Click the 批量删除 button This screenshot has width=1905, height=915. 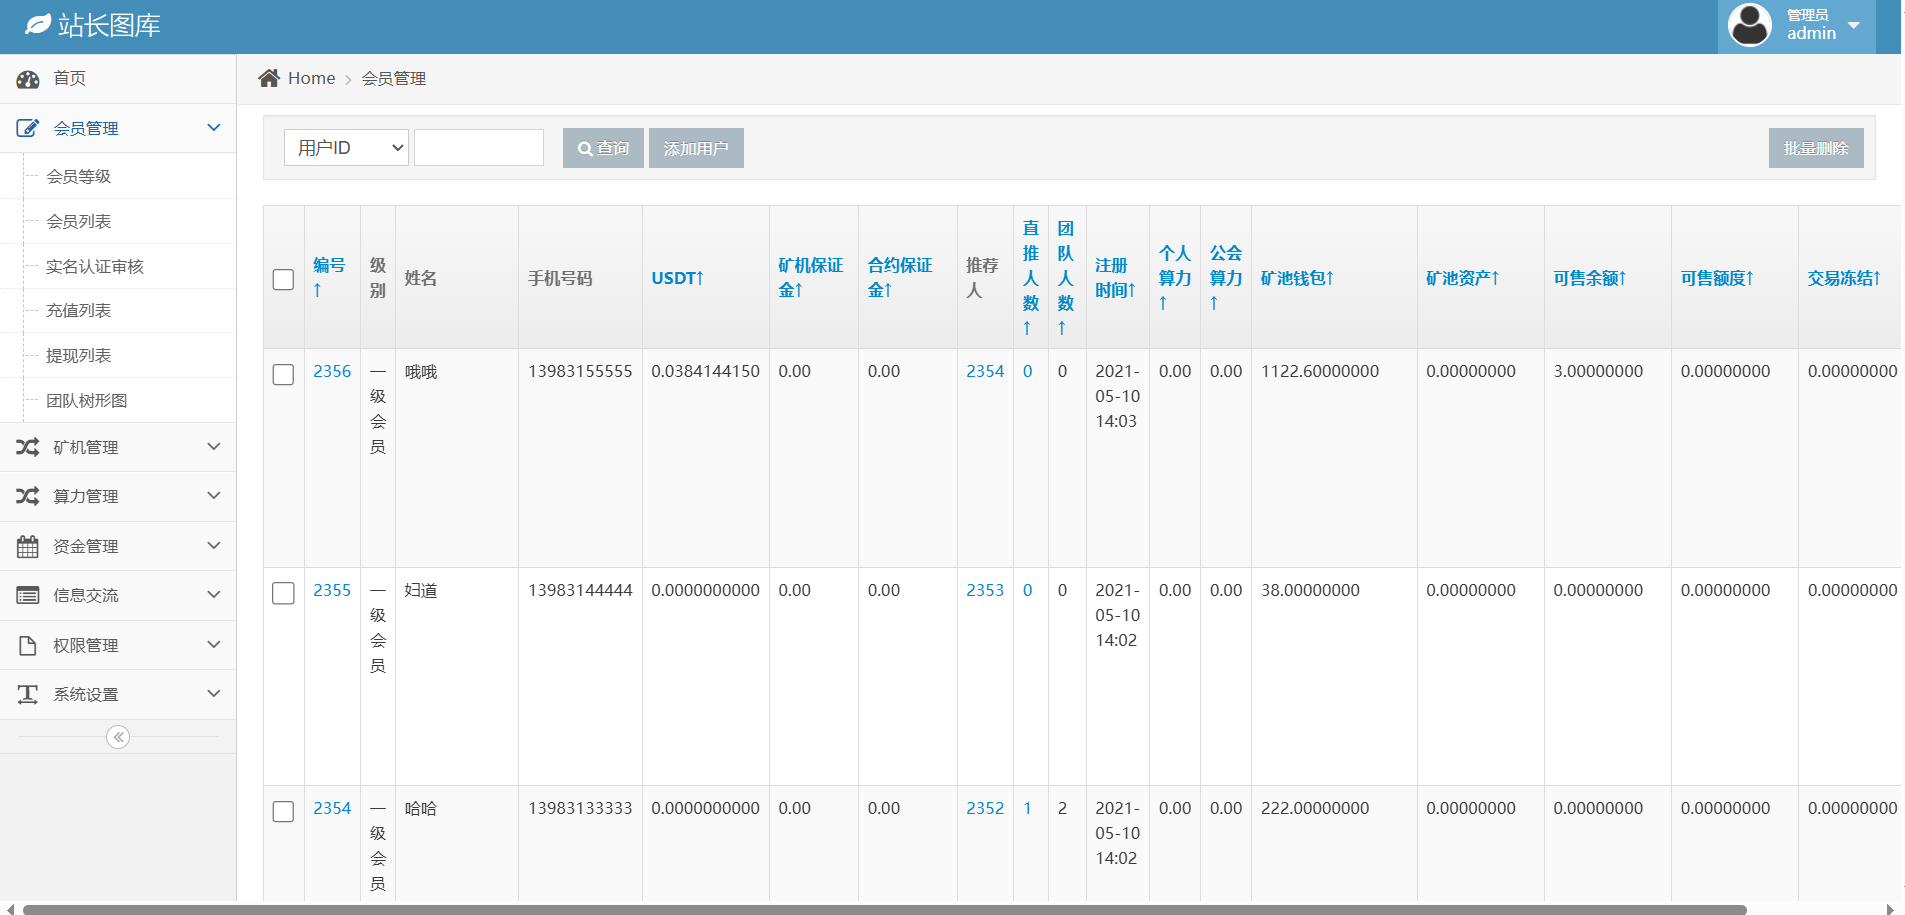coord(1815,148)
